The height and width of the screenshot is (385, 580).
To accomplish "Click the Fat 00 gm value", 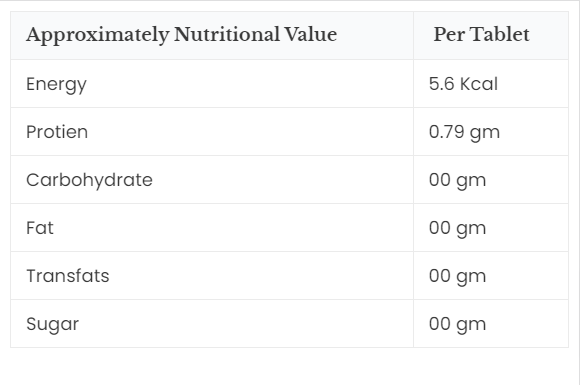I will point(457,229).
